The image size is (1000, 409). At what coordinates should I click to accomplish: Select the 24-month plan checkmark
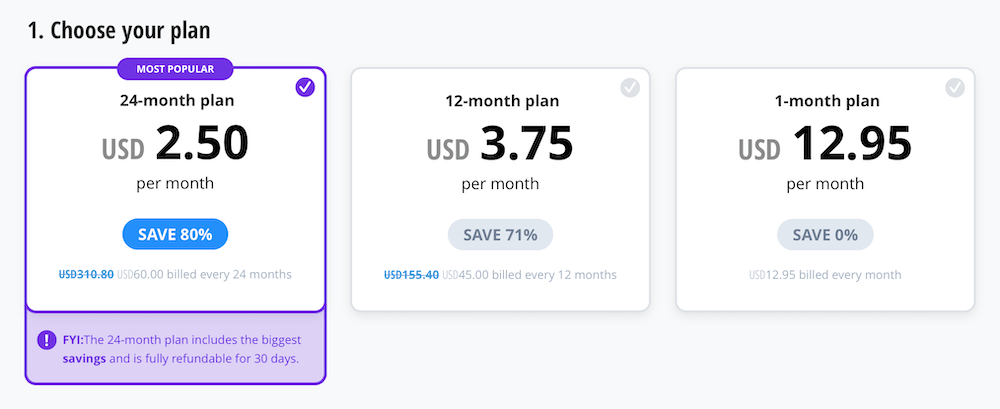pos(306,87)
